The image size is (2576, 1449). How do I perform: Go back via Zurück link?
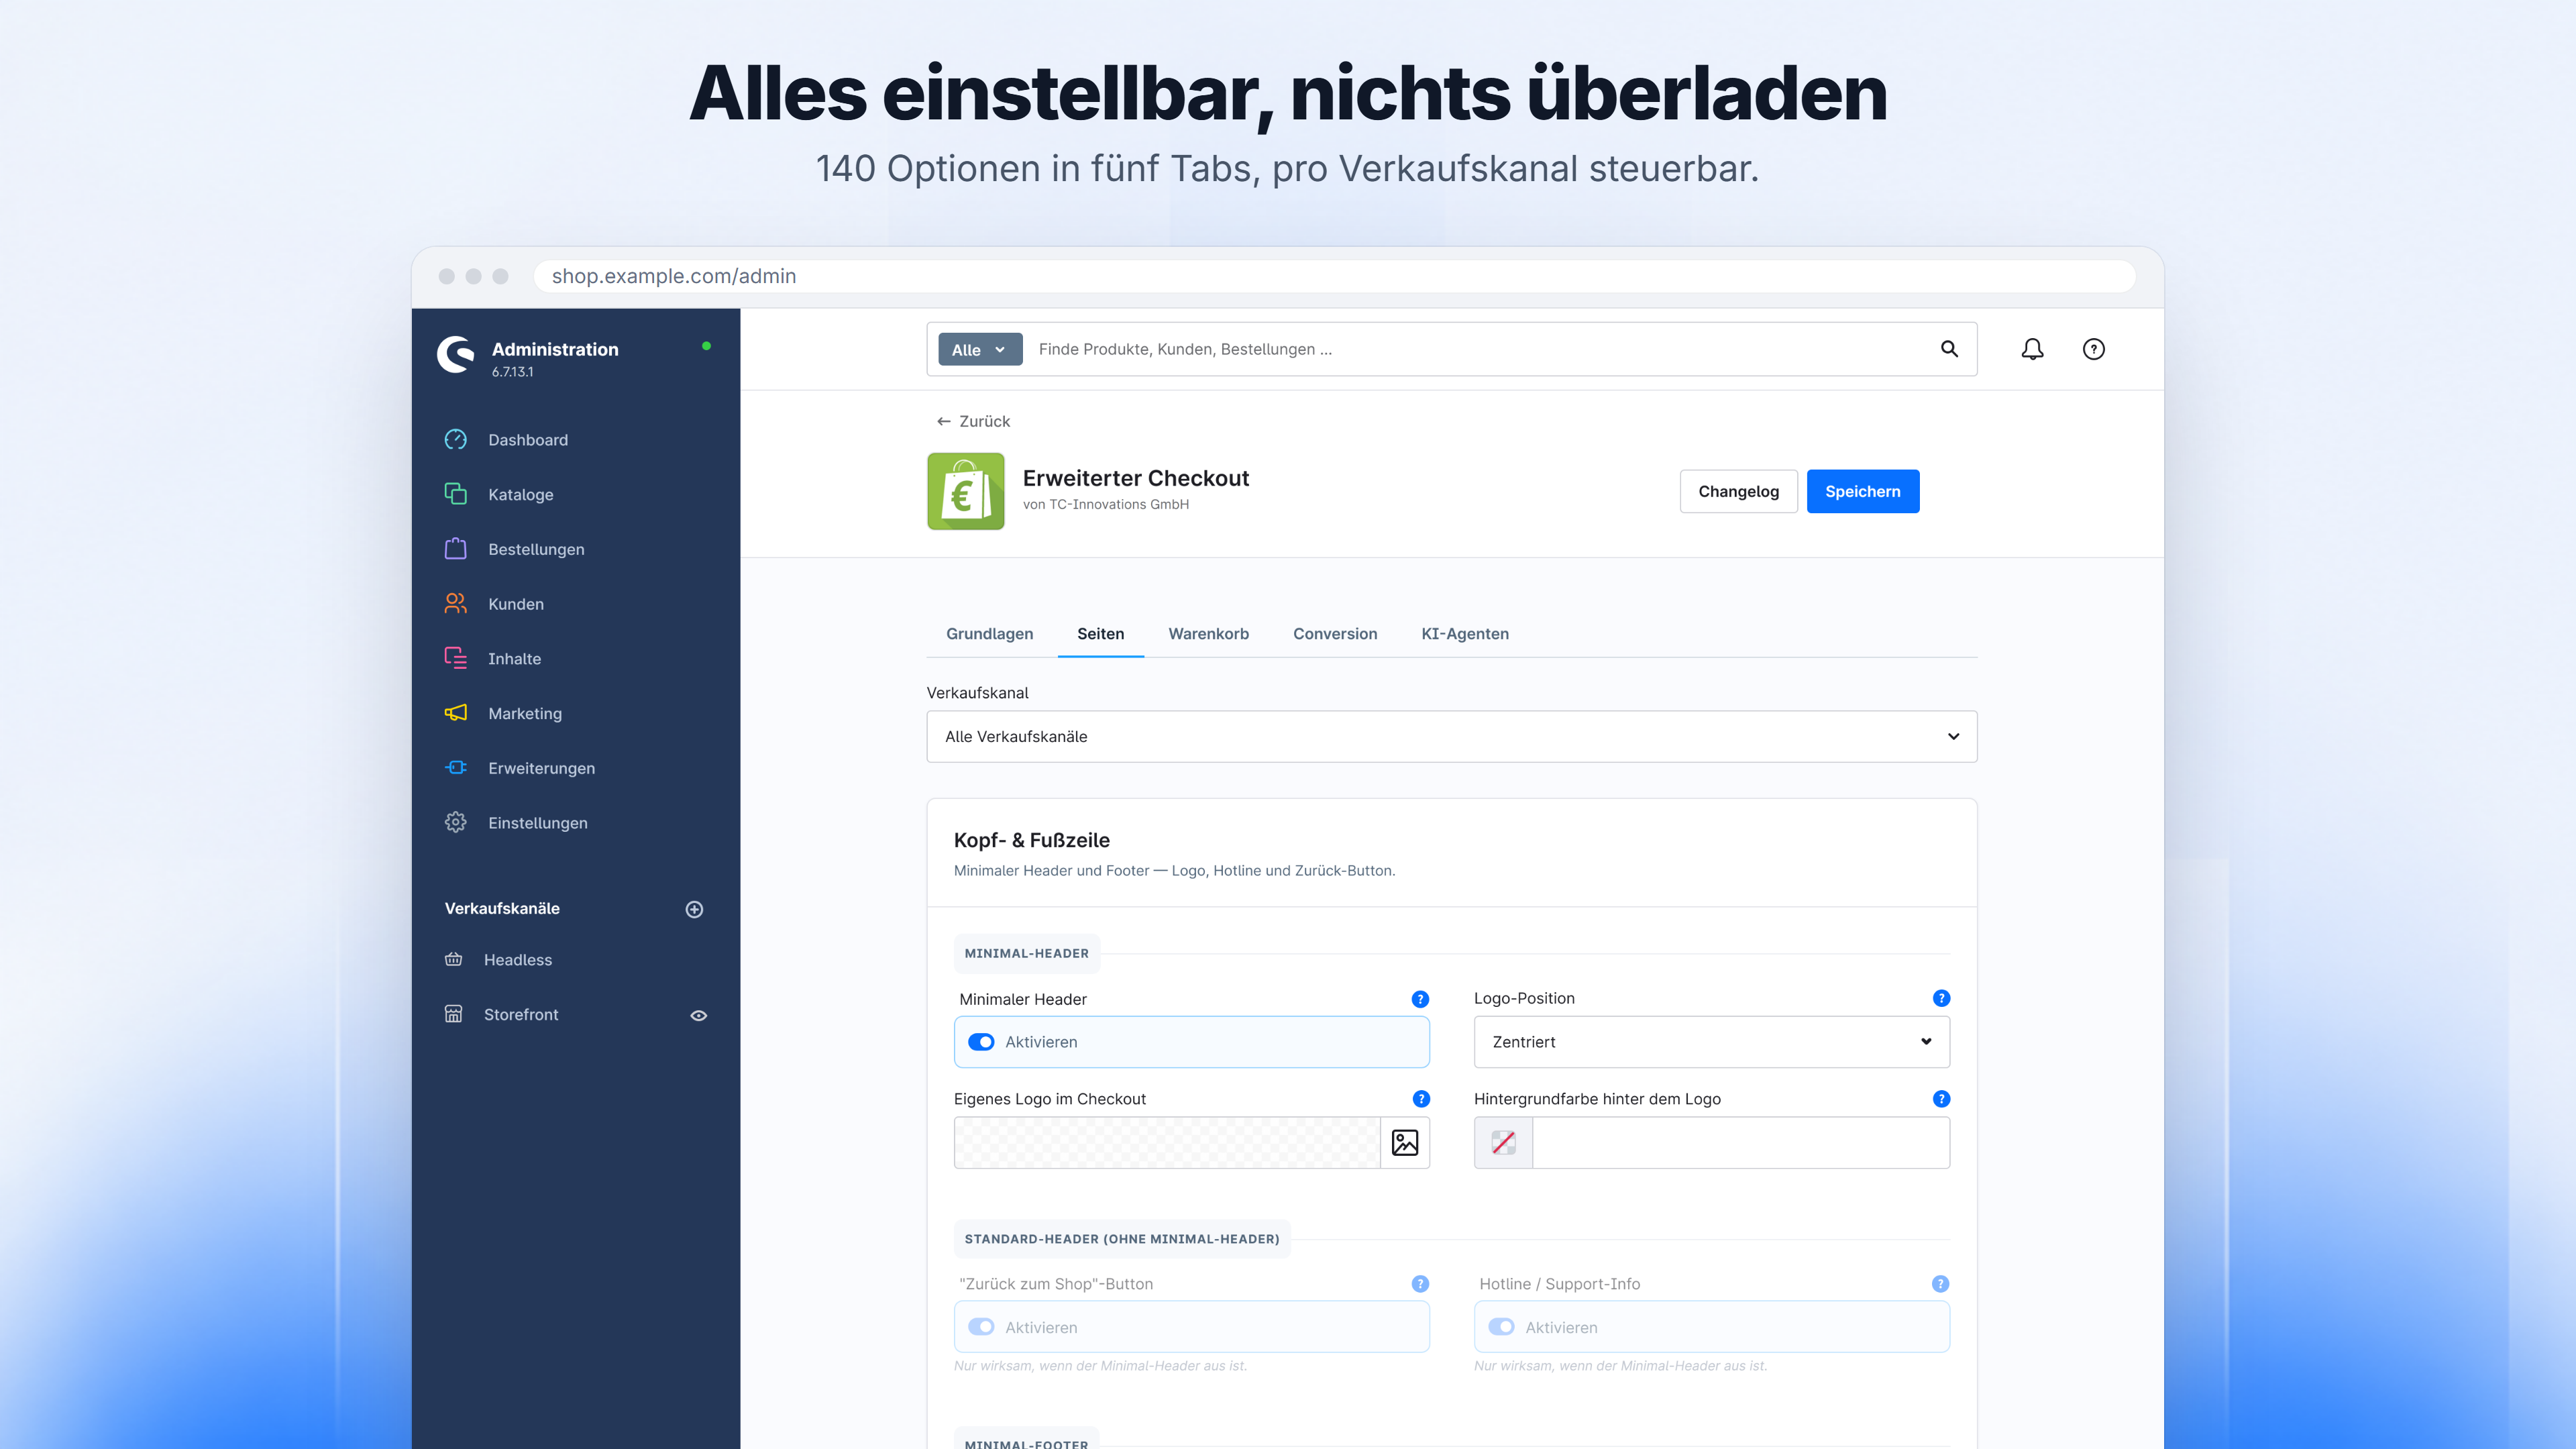point(973,421)
